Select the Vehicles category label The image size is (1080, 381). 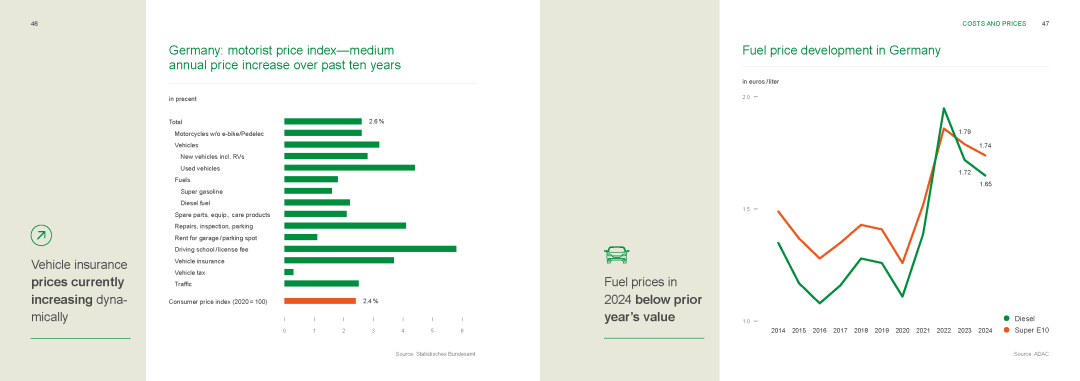[x=186, y=145]
